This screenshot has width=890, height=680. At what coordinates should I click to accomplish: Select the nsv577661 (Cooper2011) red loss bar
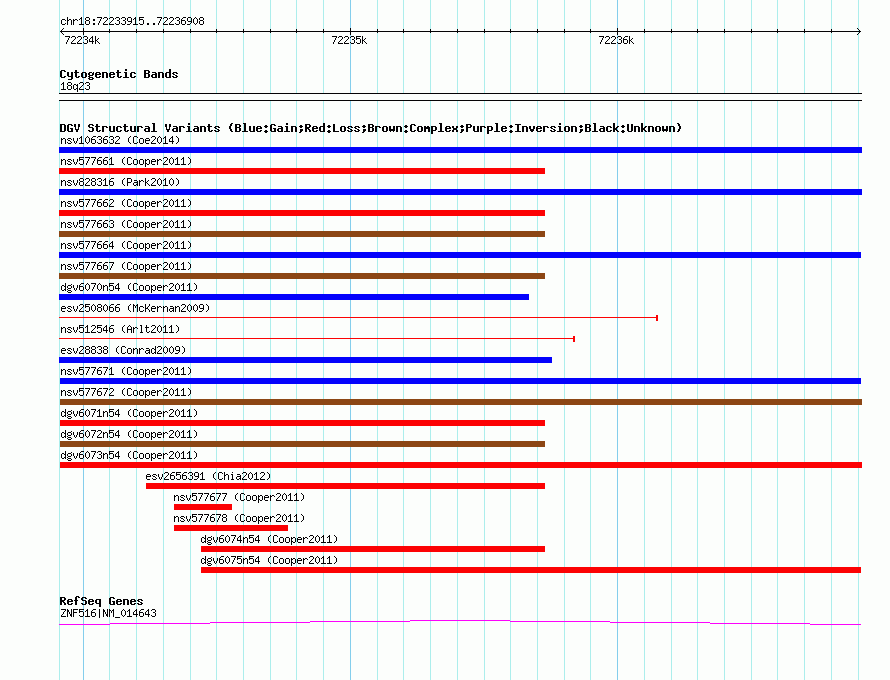[302, 171]
